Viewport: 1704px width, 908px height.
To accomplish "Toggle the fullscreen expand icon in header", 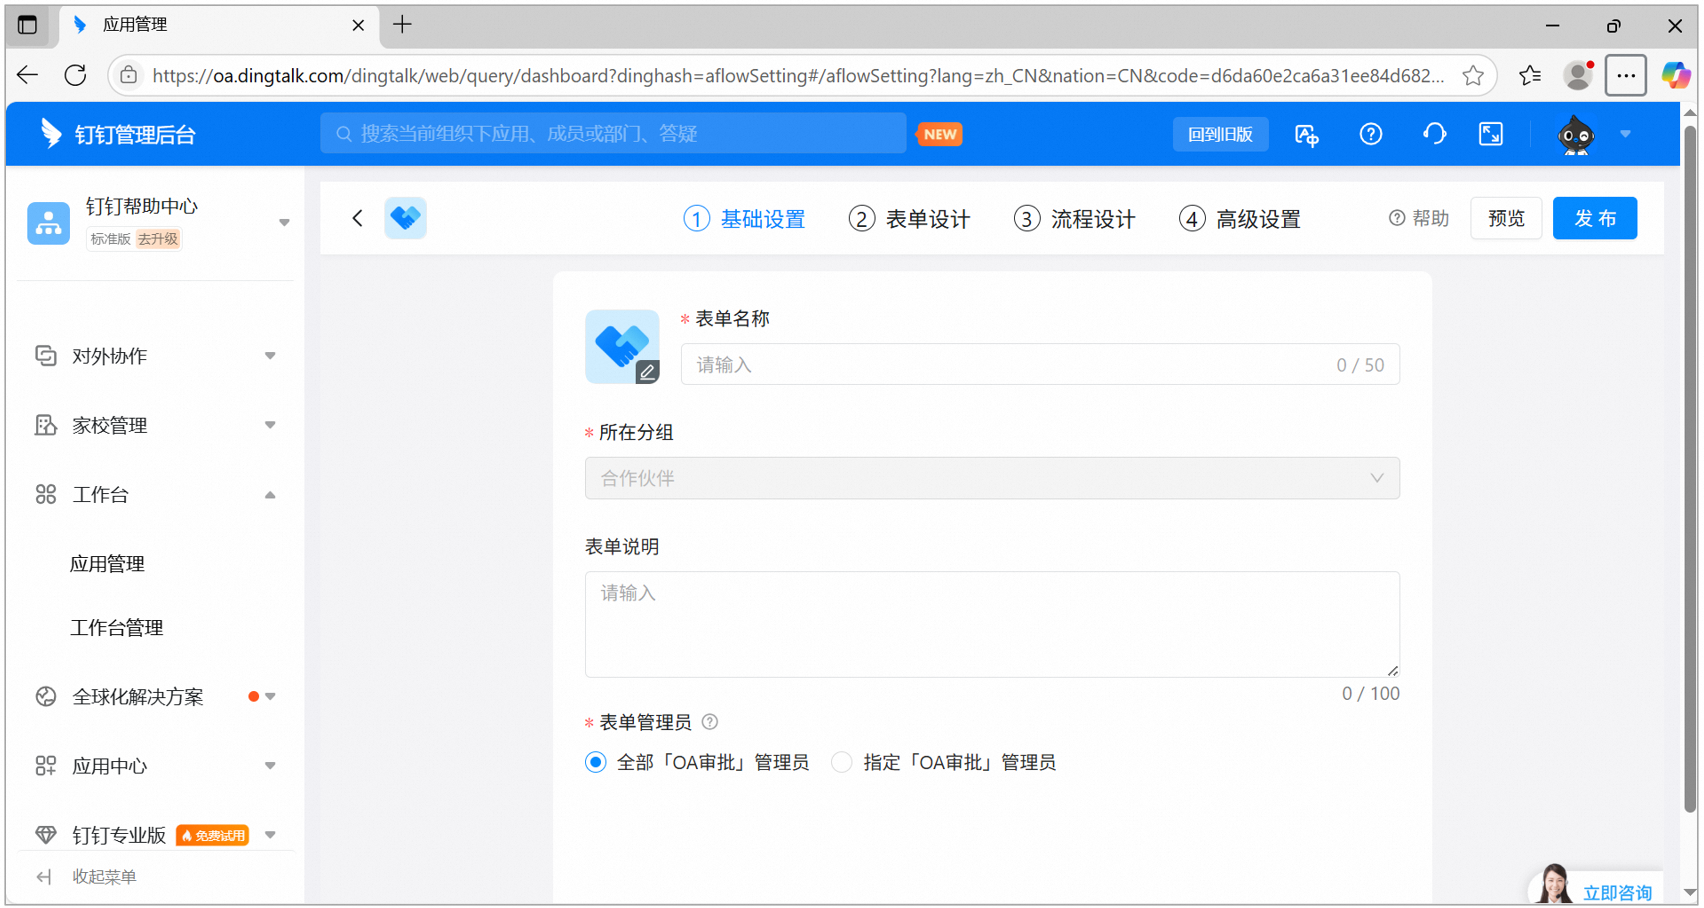I will [x=1491, y=134].
